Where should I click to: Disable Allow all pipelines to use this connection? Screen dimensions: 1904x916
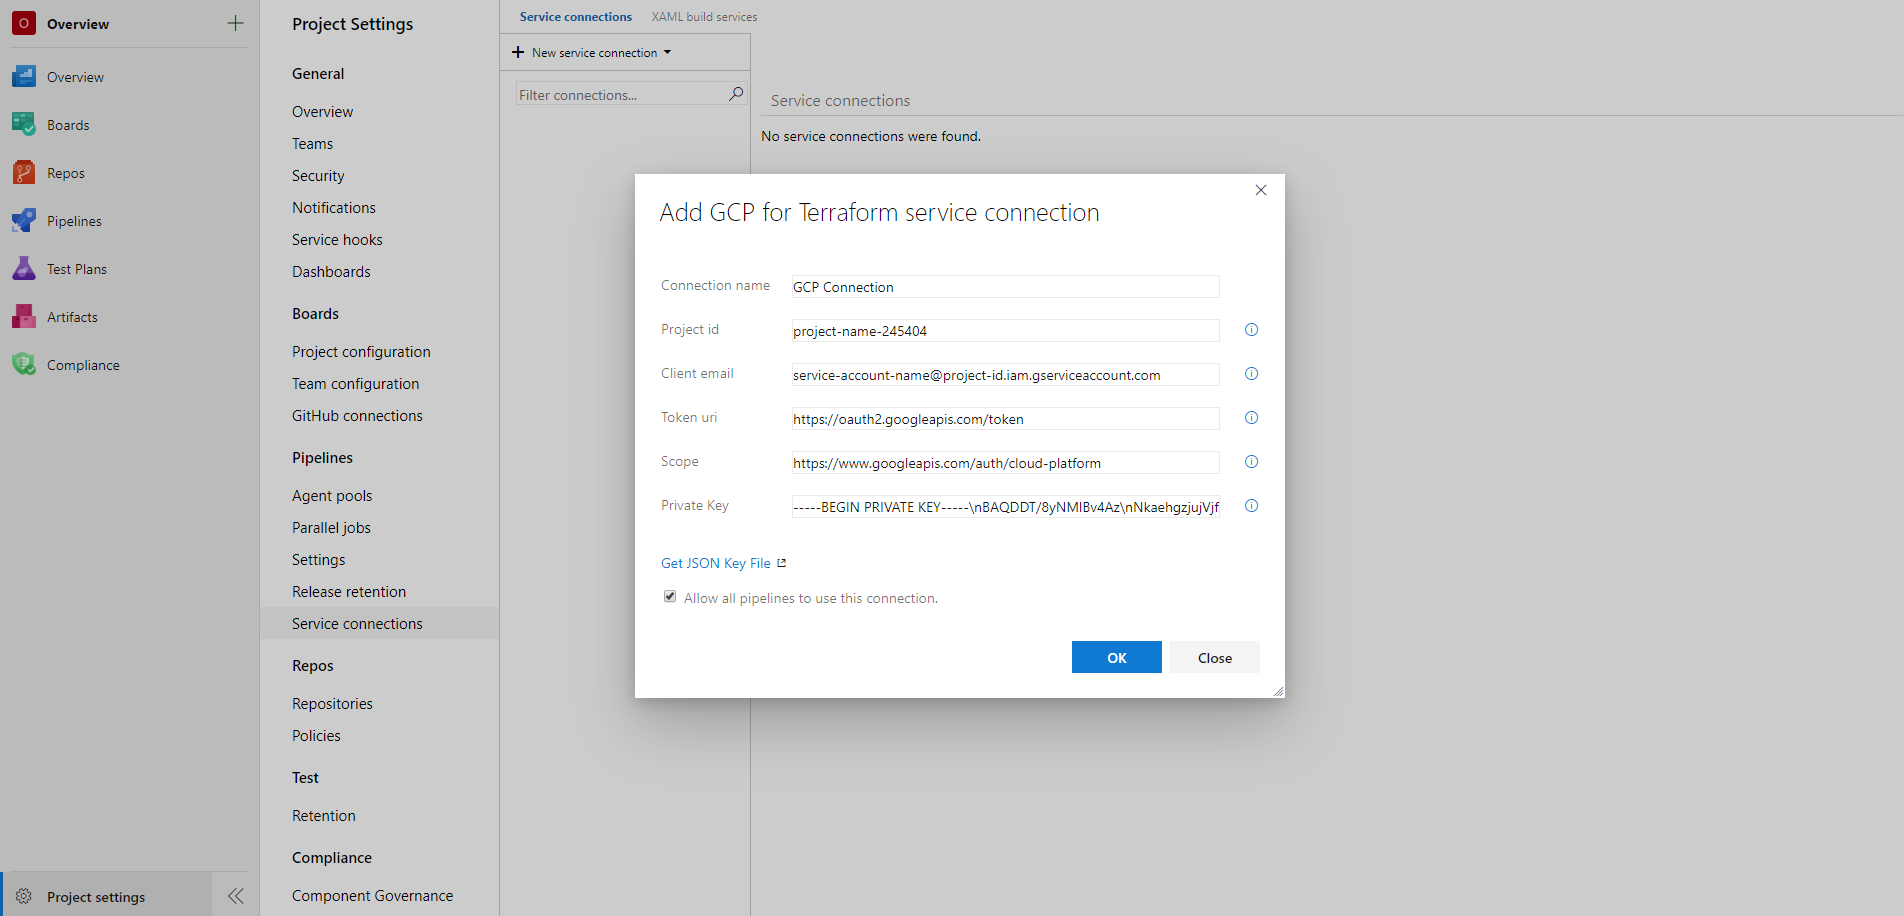(670, 596)
